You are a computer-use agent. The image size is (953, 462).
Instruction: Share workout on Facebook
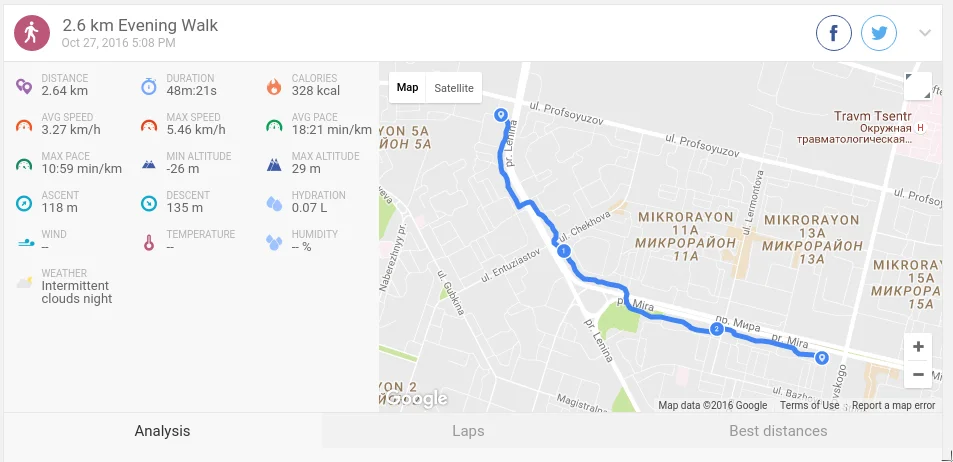[834, 33]
